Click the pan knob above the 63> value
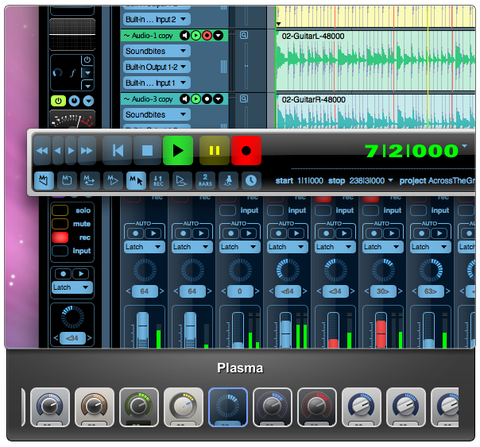The height and width of the screenshot is (447, 480). tap(431, 270)
